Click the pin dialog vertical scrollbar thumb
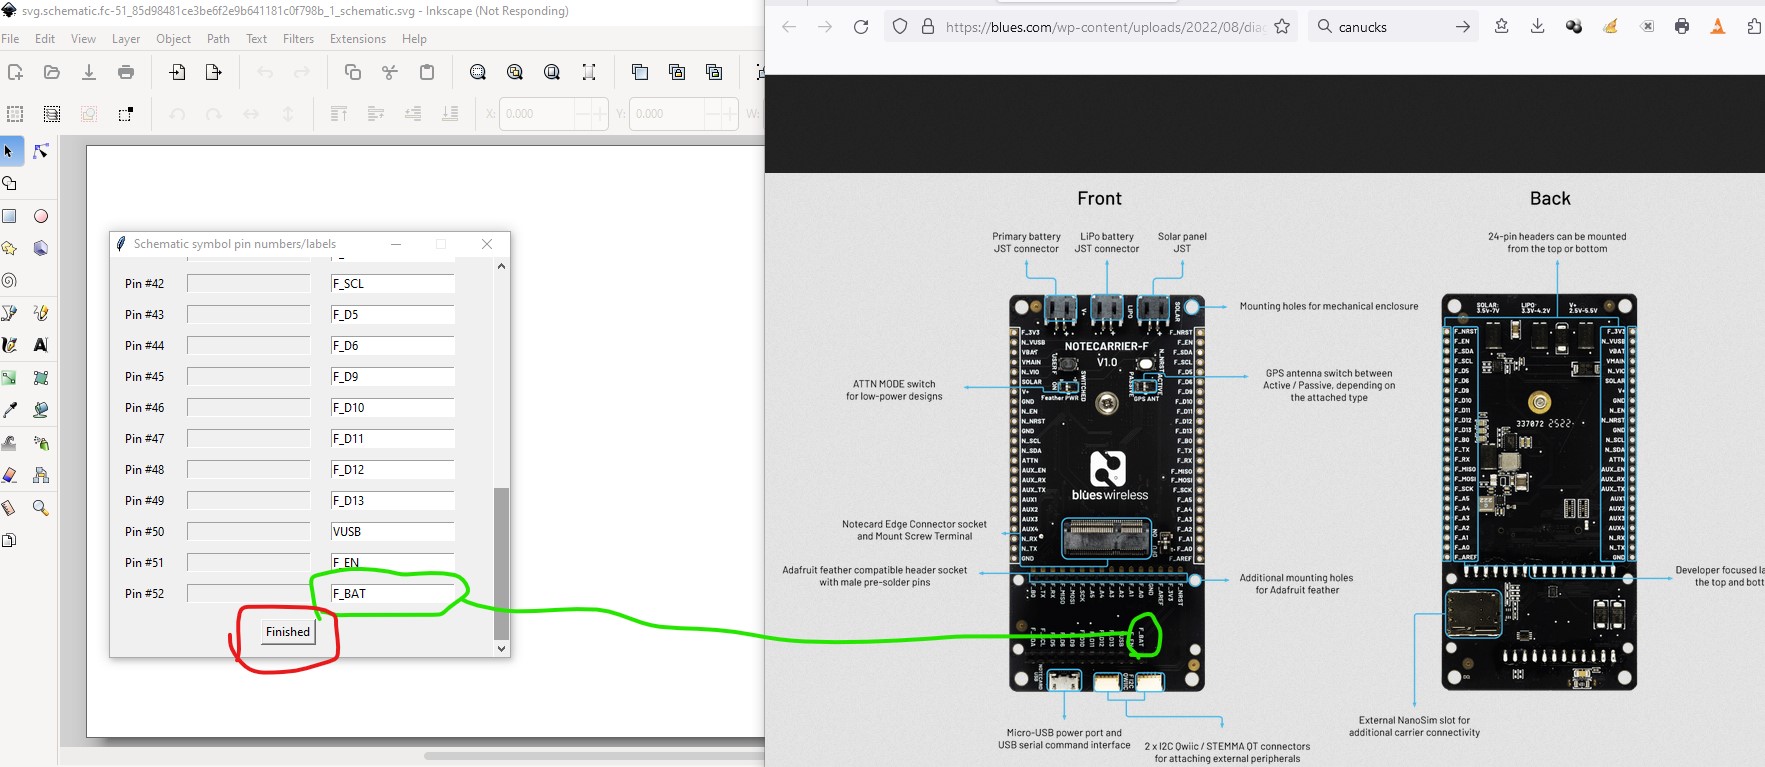Viewport: 1765px width, 767px height. coord(502,564)
